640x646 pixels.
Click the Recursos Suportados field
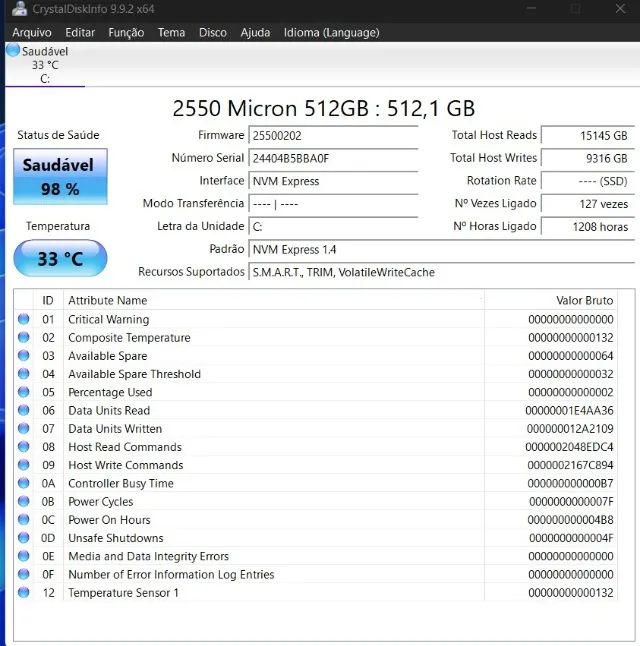(x=441, y=272)
